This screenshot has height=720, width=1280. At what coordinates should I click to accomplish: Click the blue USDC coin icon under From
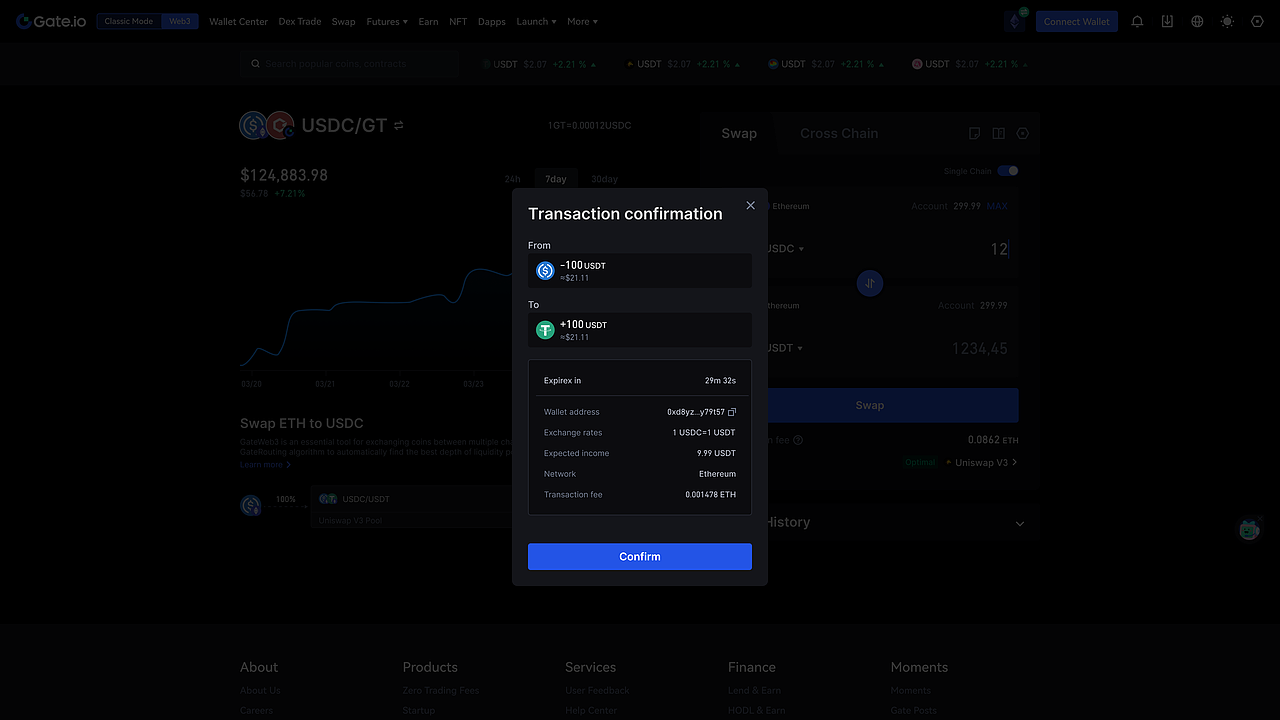tap(545, 270)
